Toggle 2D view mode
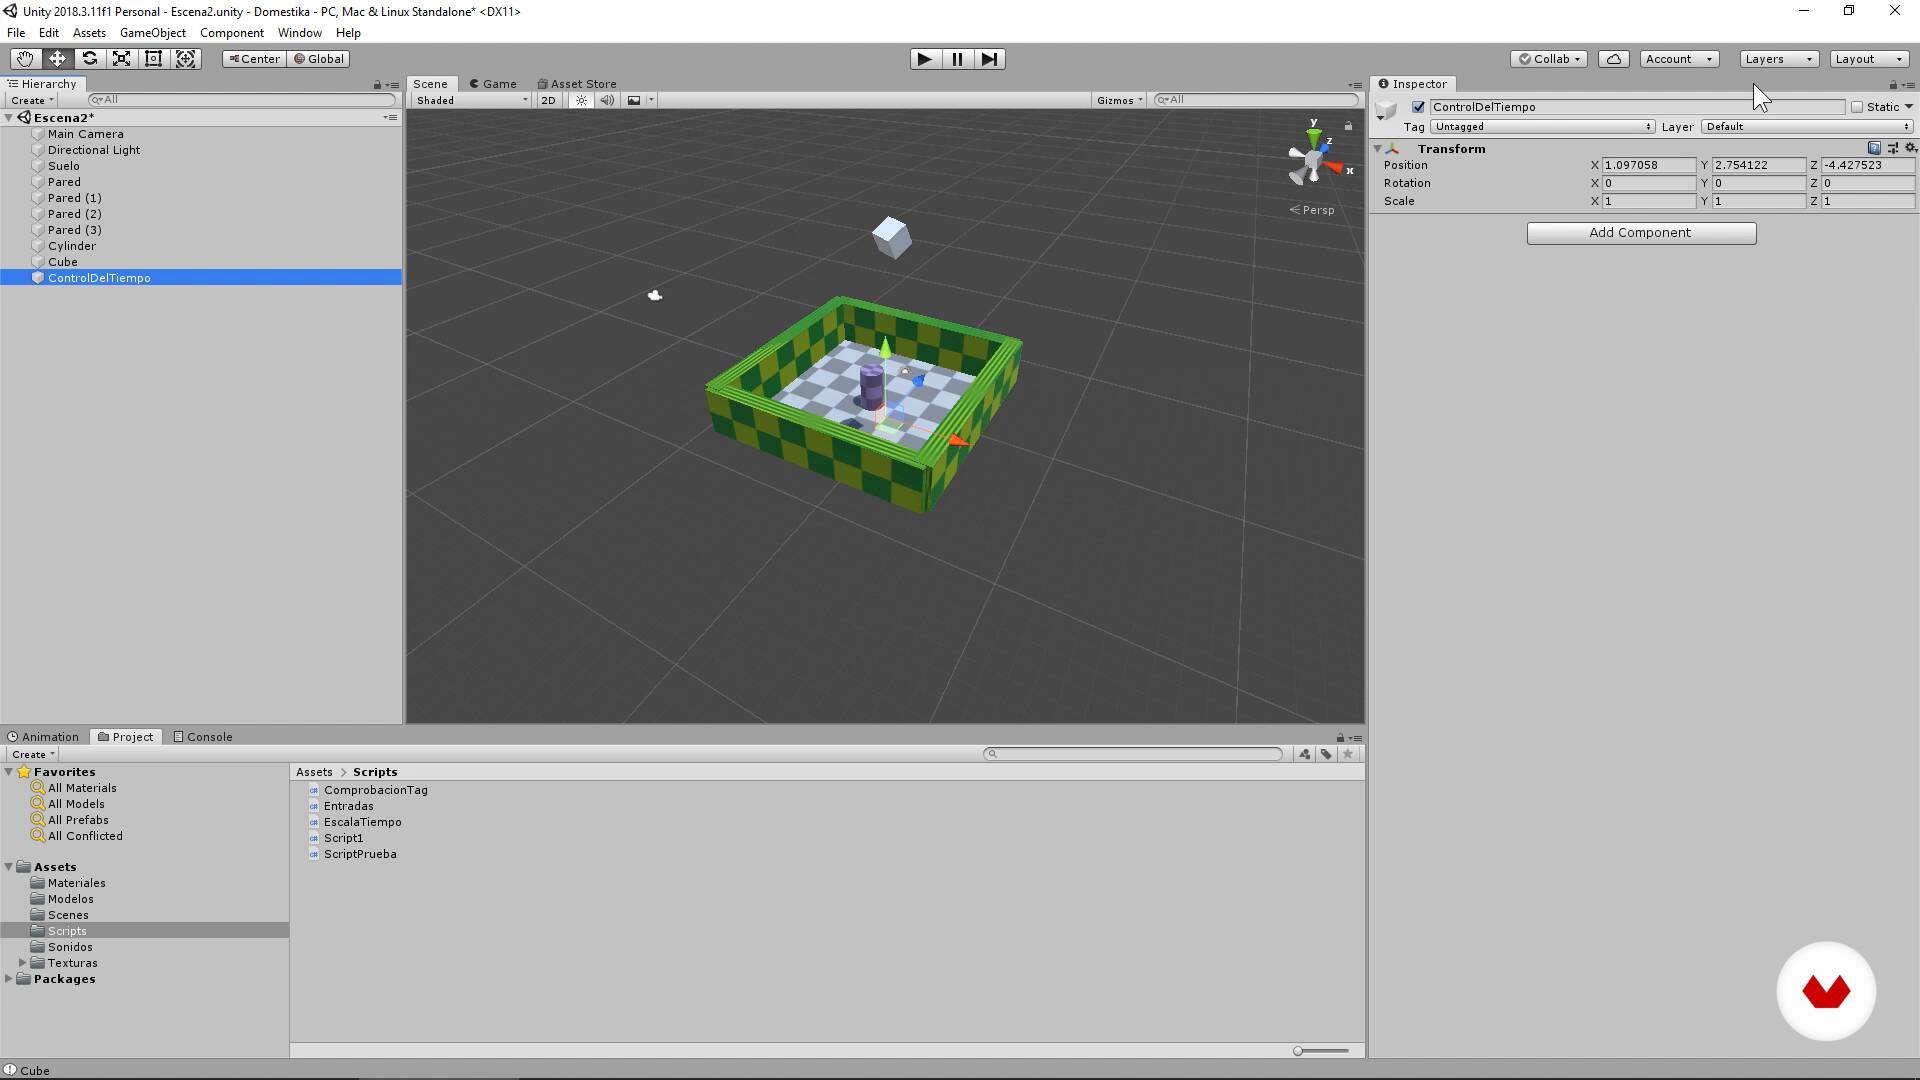The width and height of the screenshot is (1920, 1080). (x=548, y=100)
